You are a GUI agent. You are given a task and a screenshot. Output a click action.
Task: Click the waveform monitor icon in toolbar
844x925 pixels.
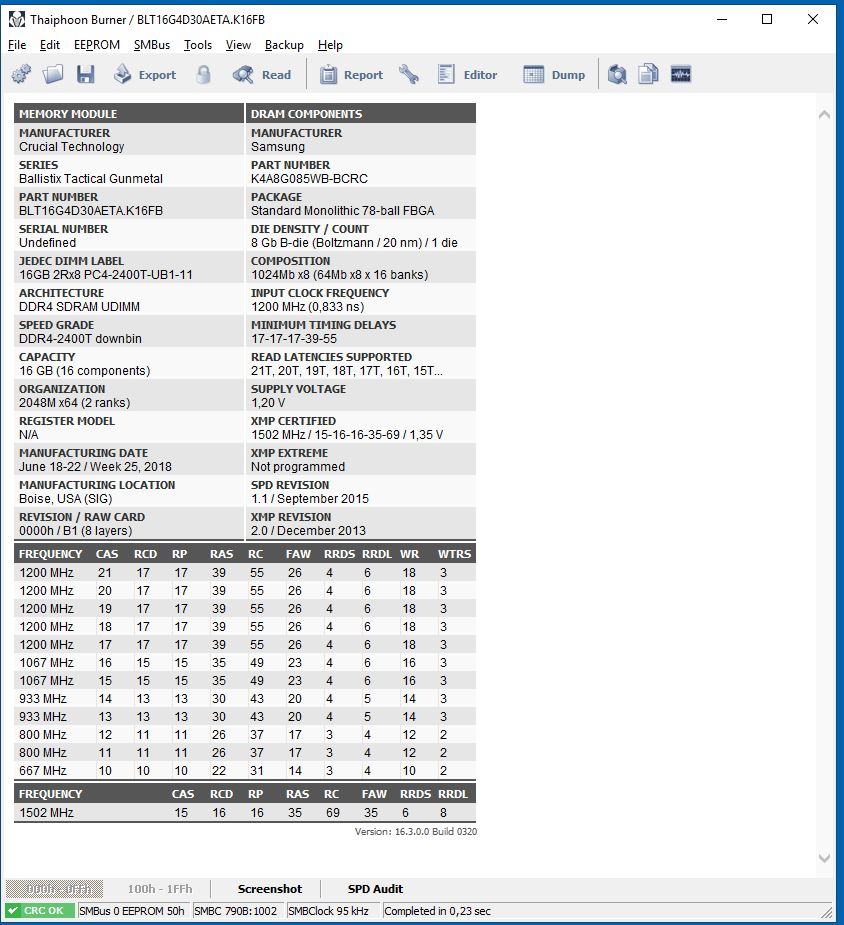681,74
